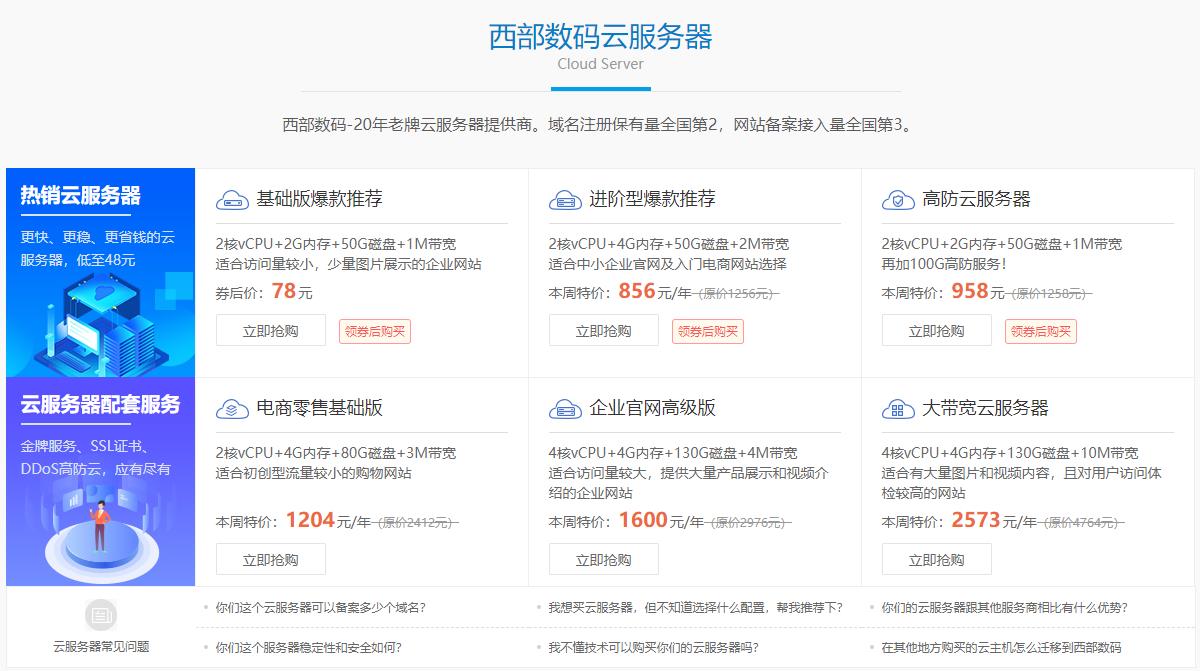The image size is (1200, 671).
Task: Click the price 2573元/年
Action: pos(994,520)
